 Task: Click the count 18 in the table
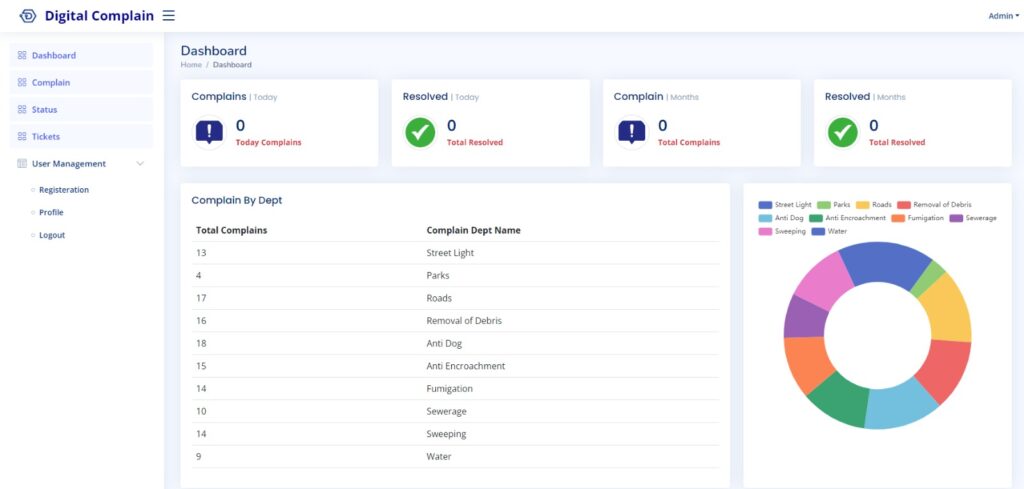(201, 343)
